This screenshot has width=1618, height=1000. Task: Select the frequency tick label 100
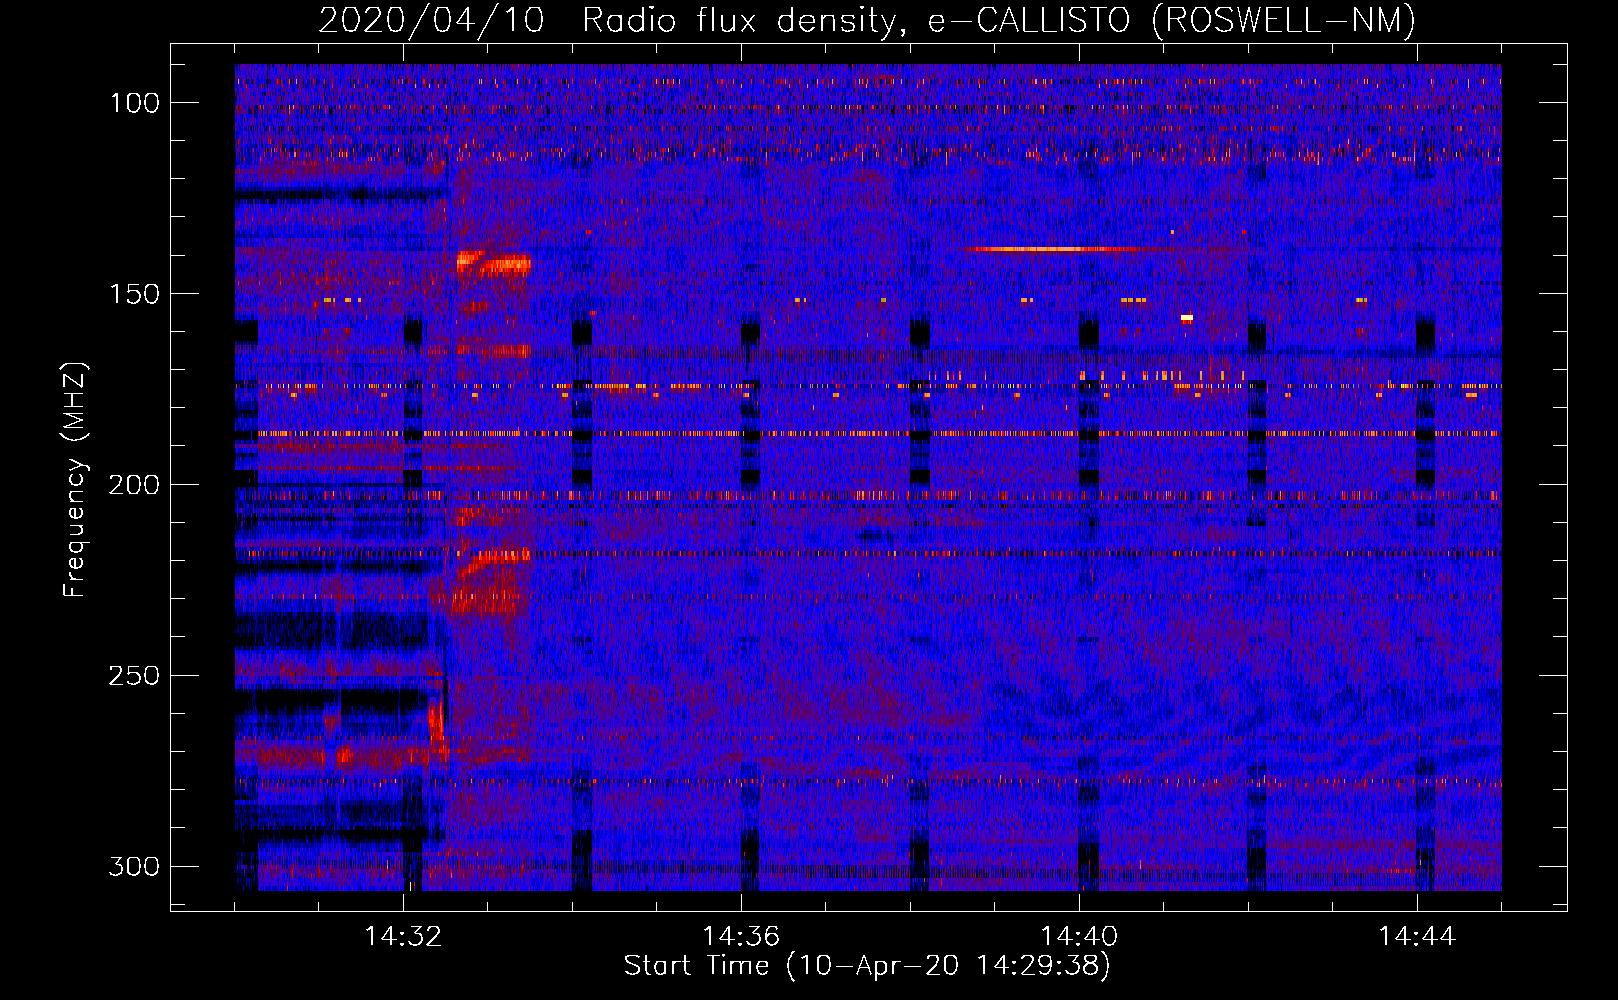pyautogui.click(x=134, y=103)
